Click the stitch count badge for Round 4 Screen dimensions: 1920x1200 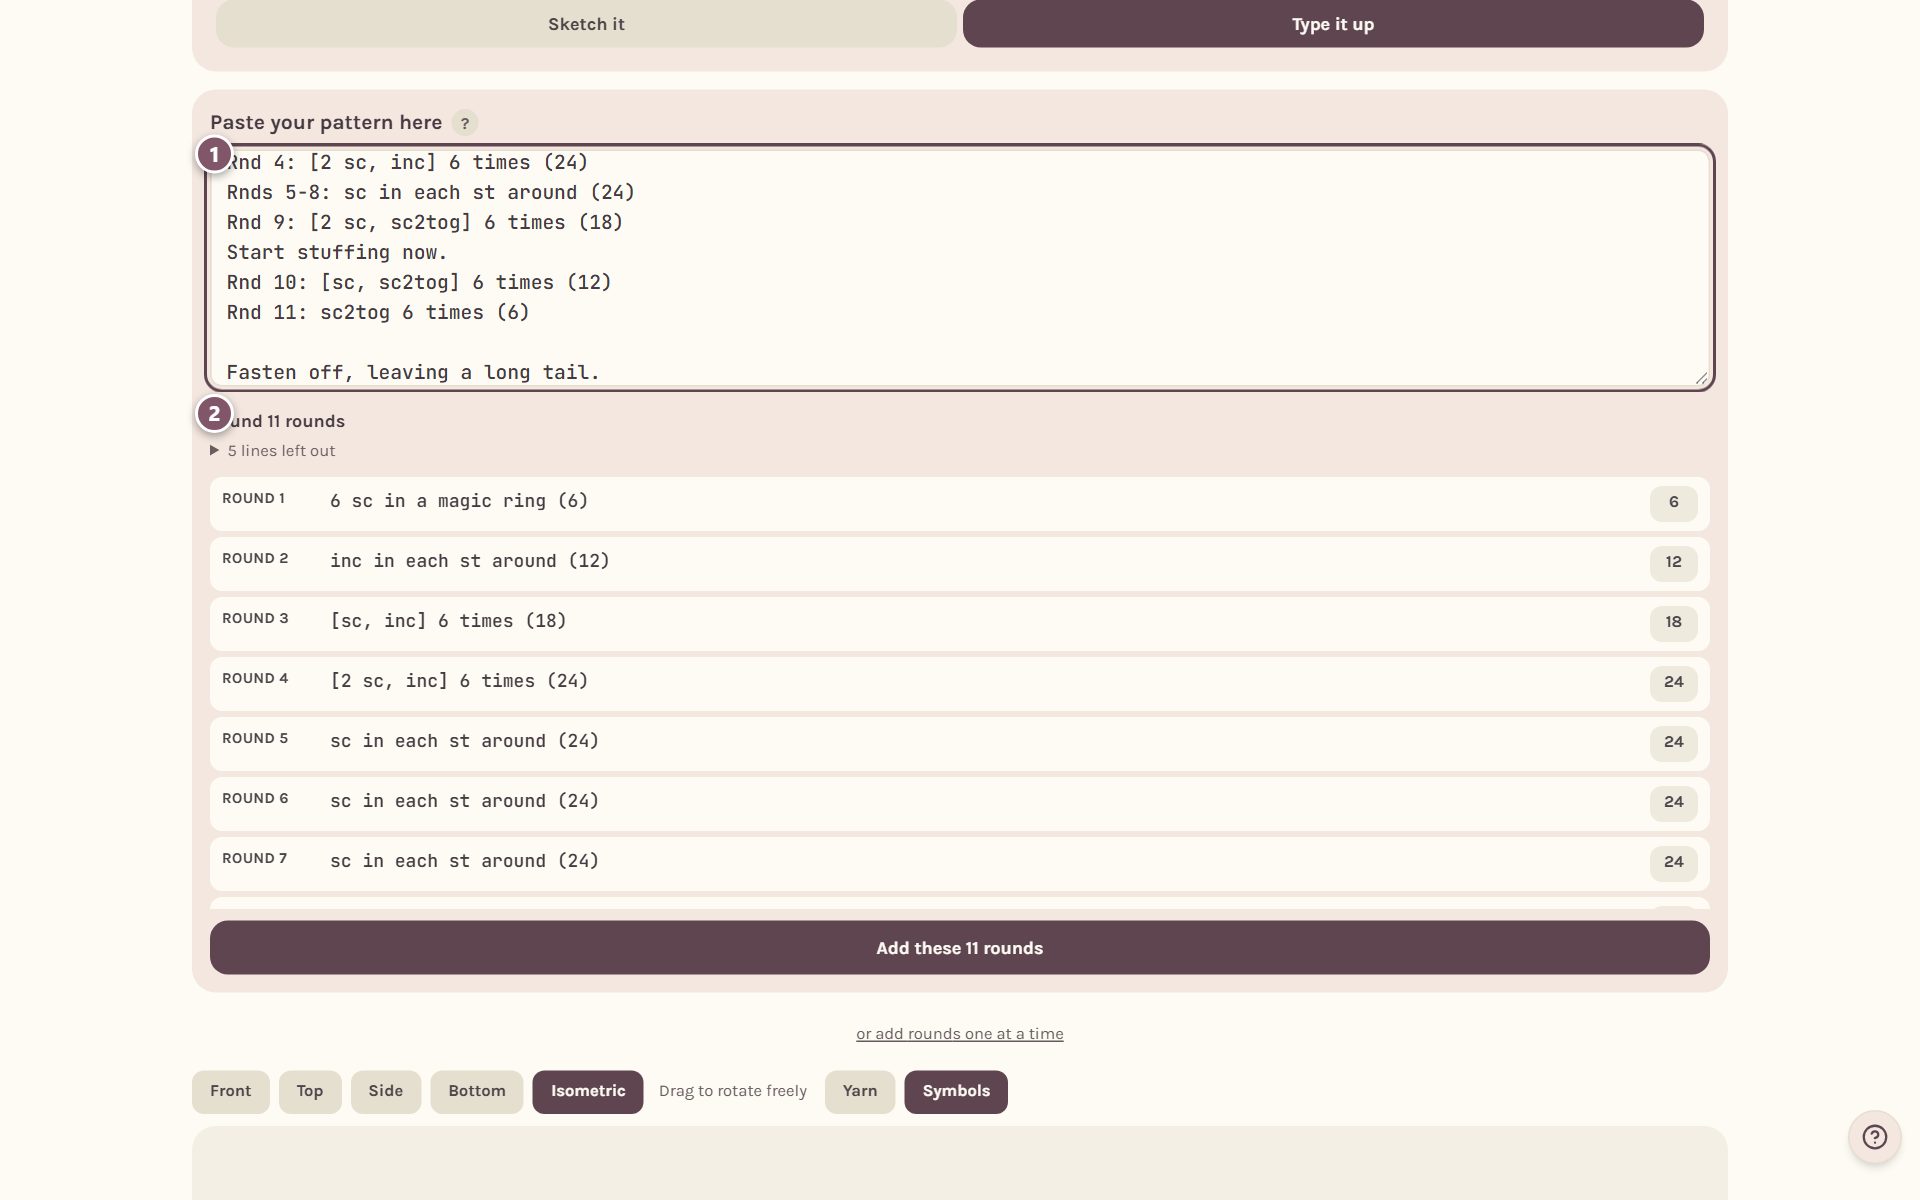coord(1673,683)
